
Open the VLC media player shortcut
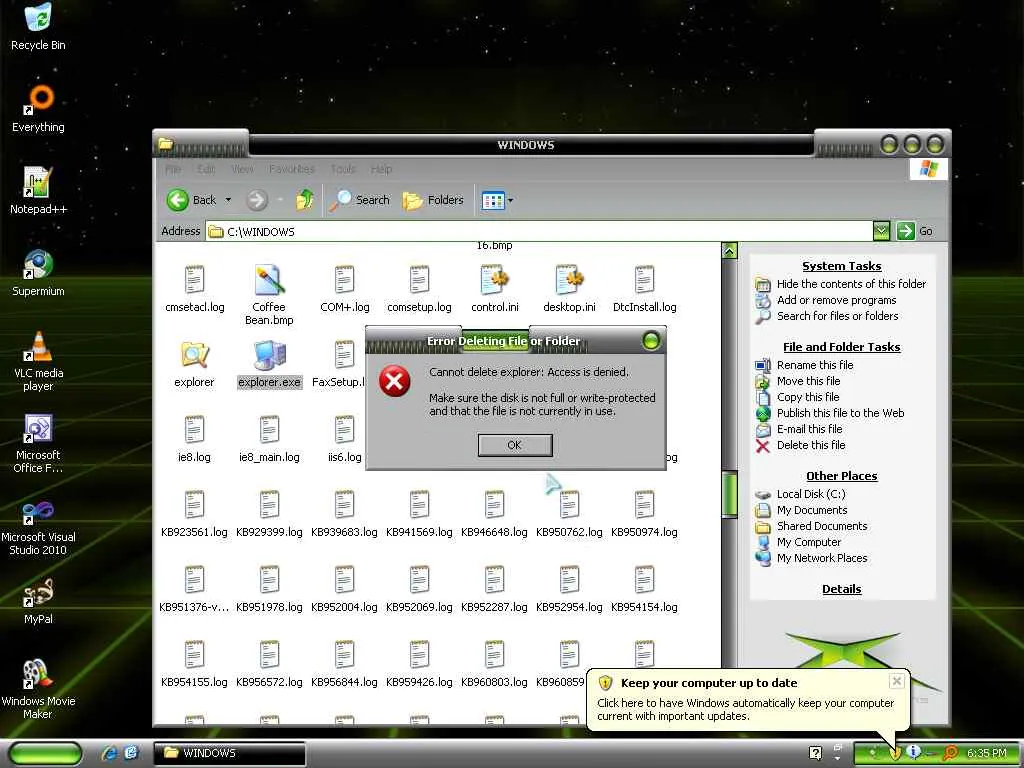[x=38, y=361]
